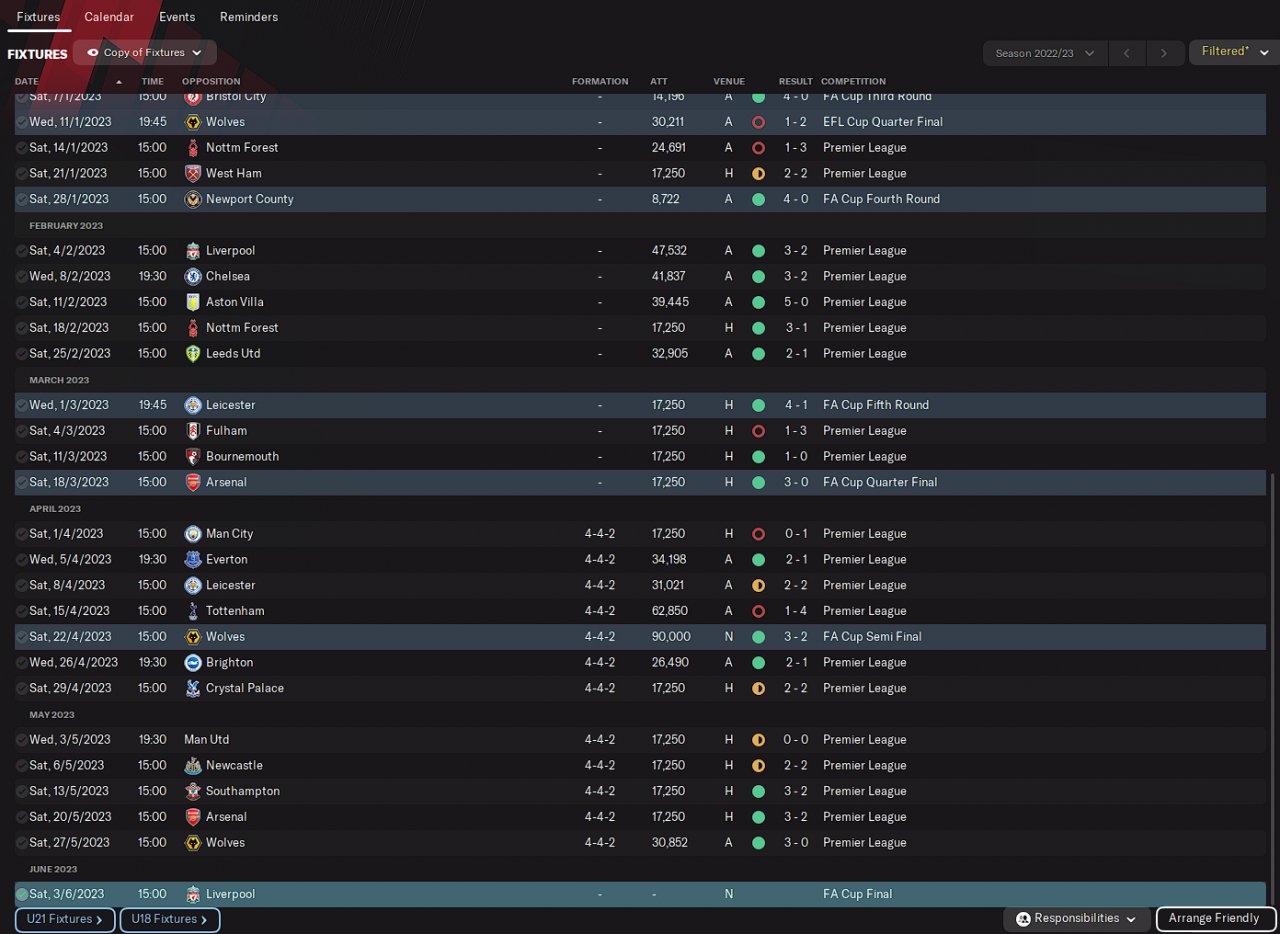Click the Aston Villa club badge
This screenshot has height=934, width=1280.
[193, 302]
